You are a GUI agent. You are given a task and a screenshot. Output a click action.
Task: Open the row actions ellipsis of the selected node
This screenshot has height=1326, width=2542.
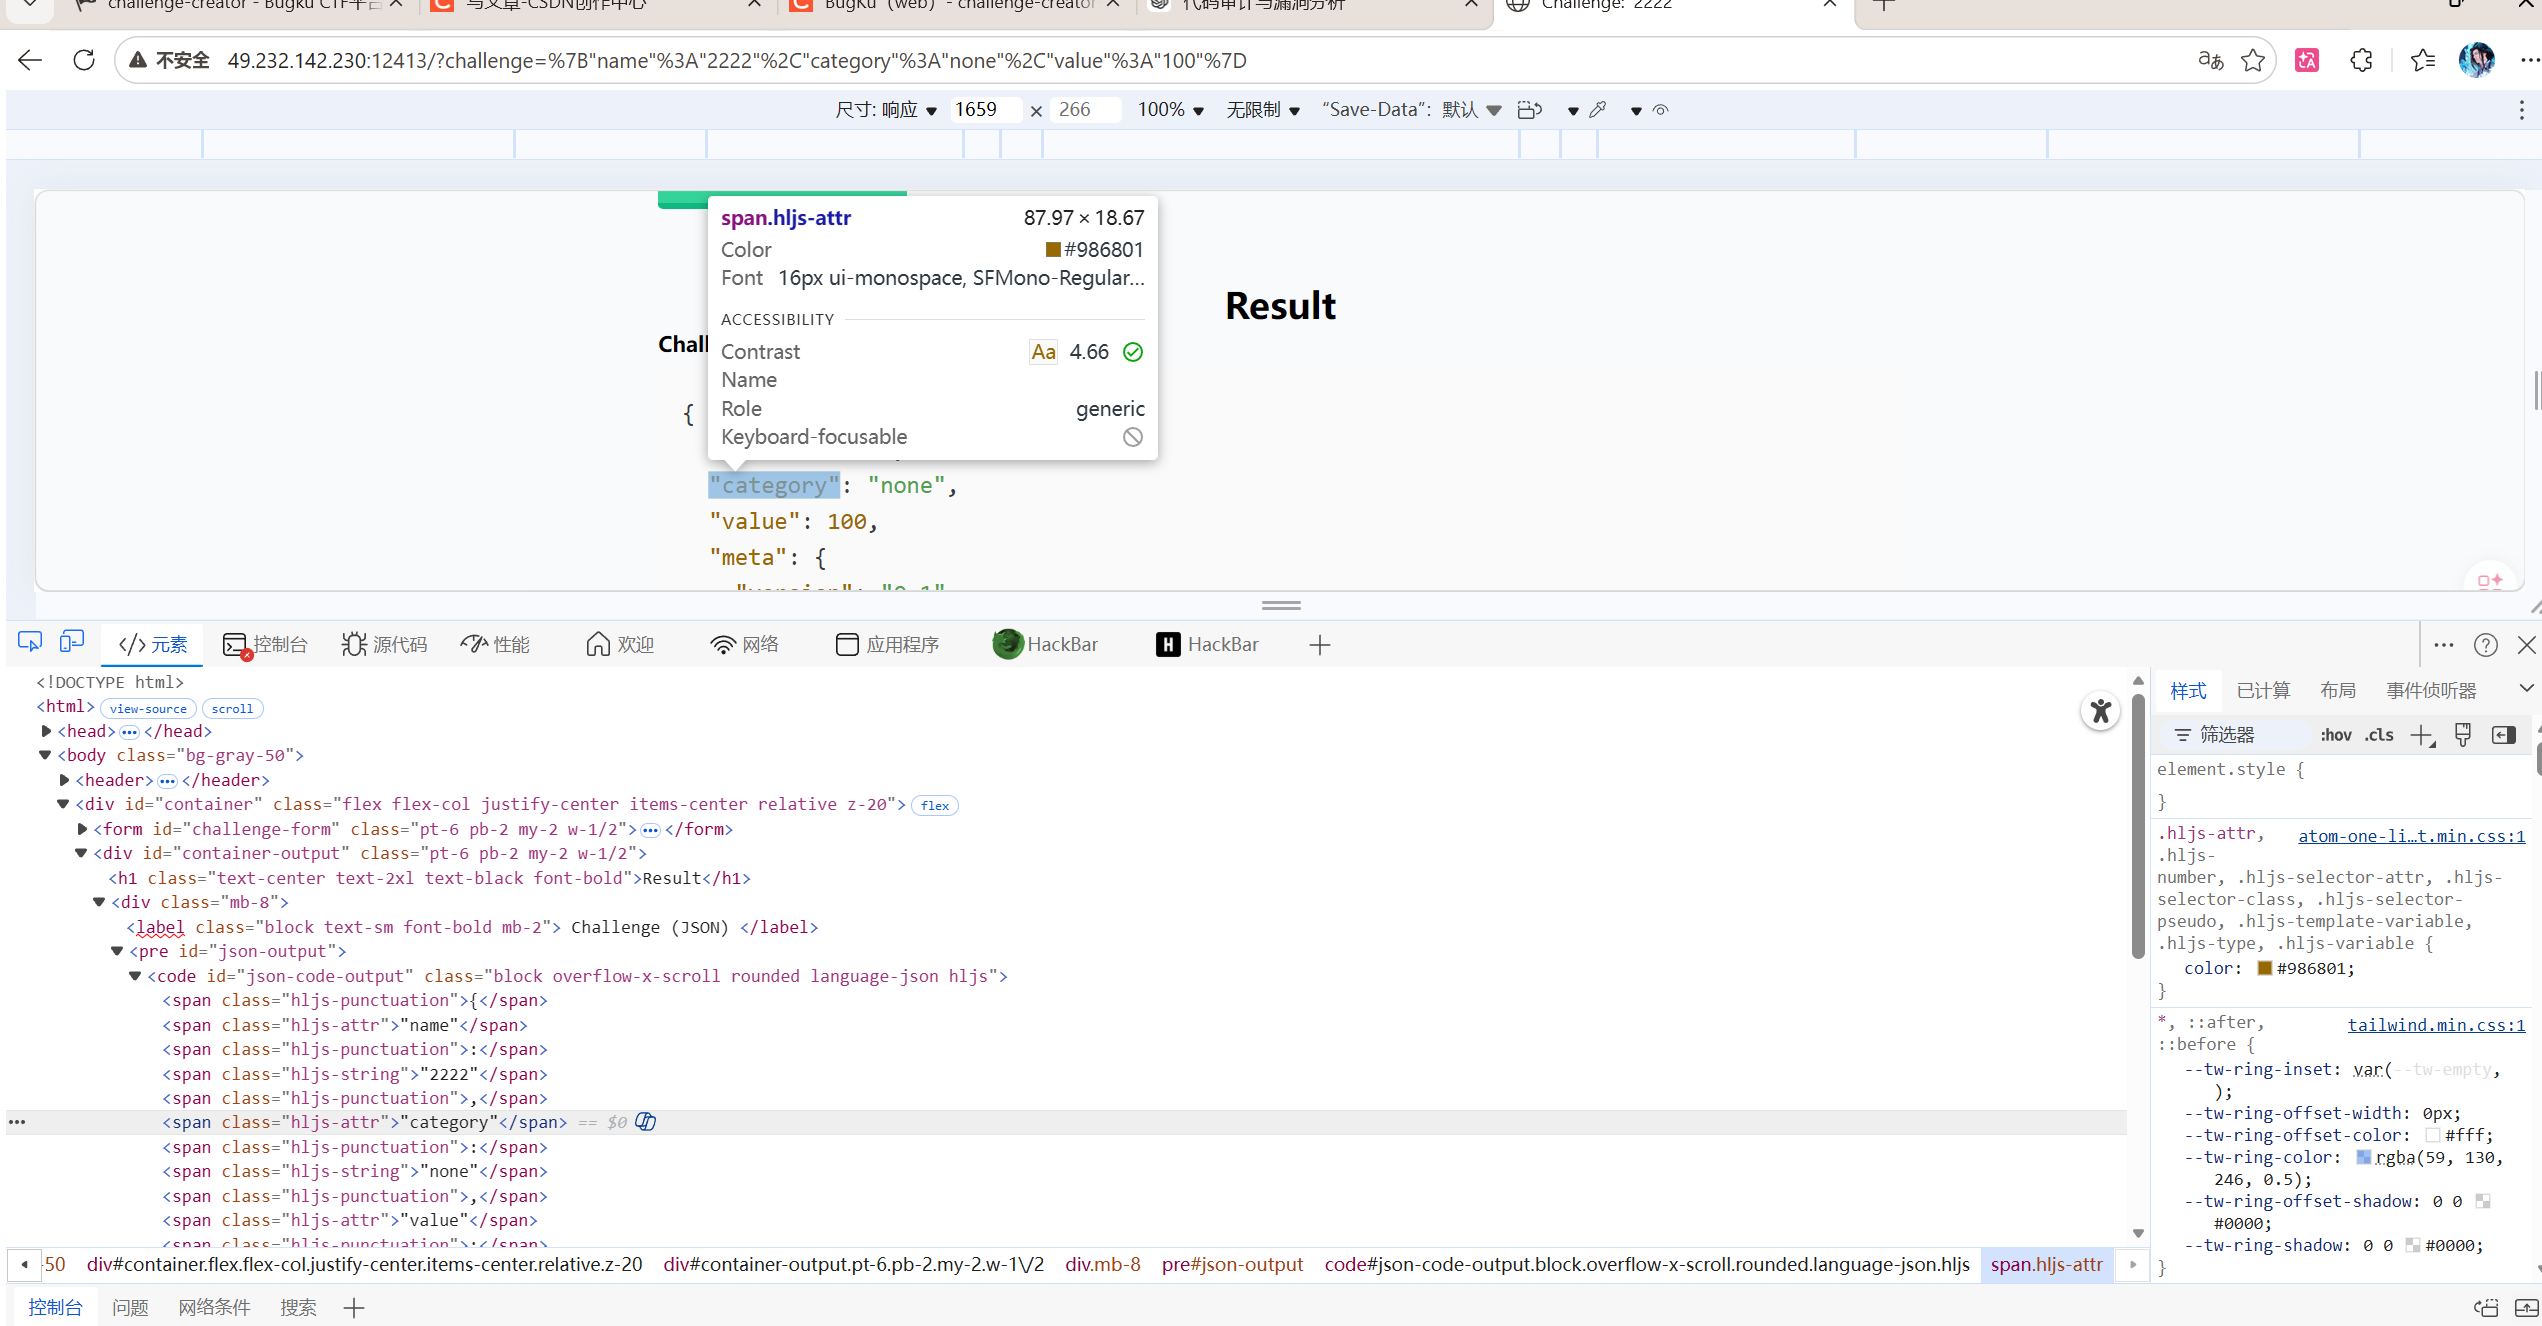coord(17,1122)
